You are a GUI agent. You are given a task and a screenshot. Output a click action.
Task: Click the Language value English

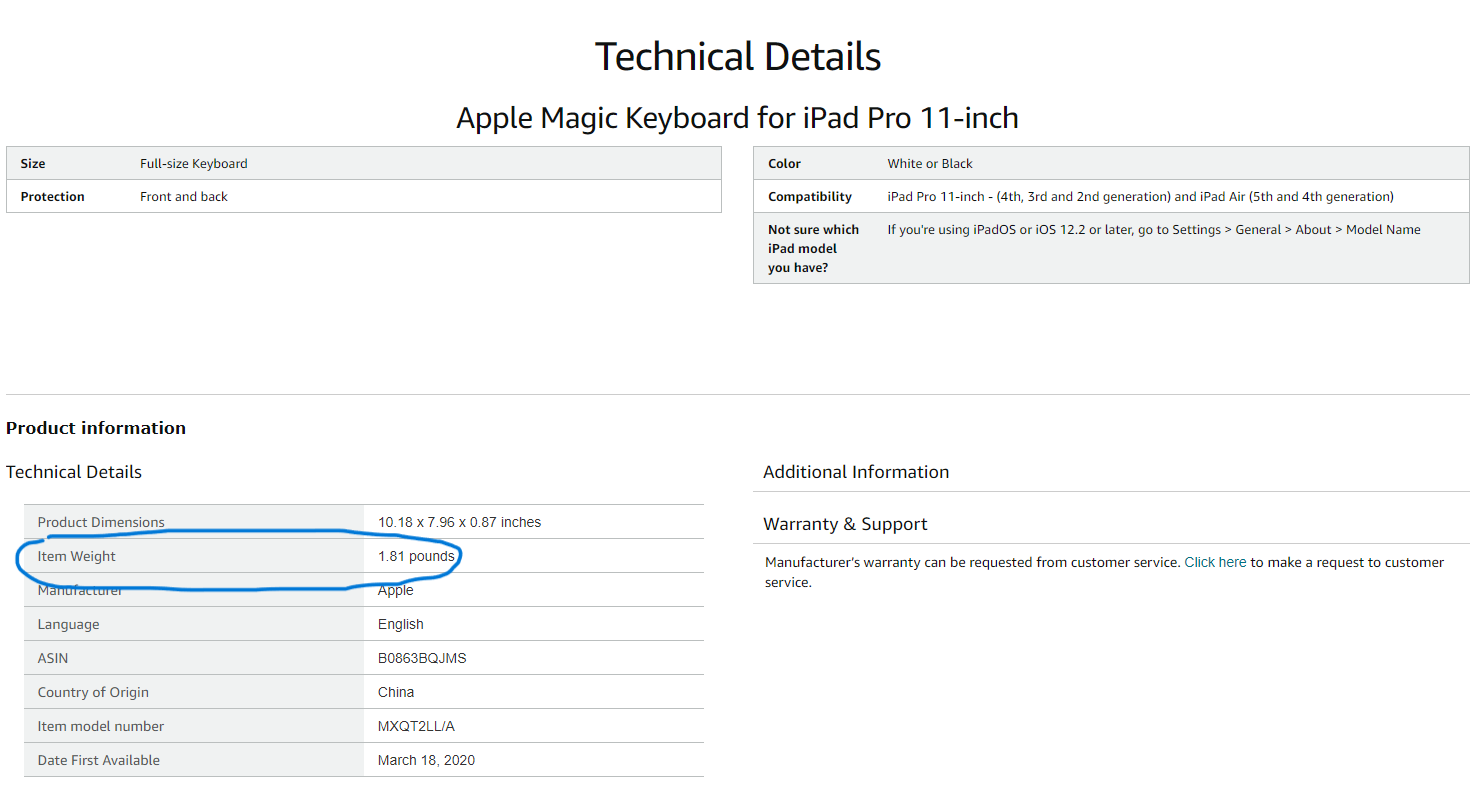[x=401, y=624]
